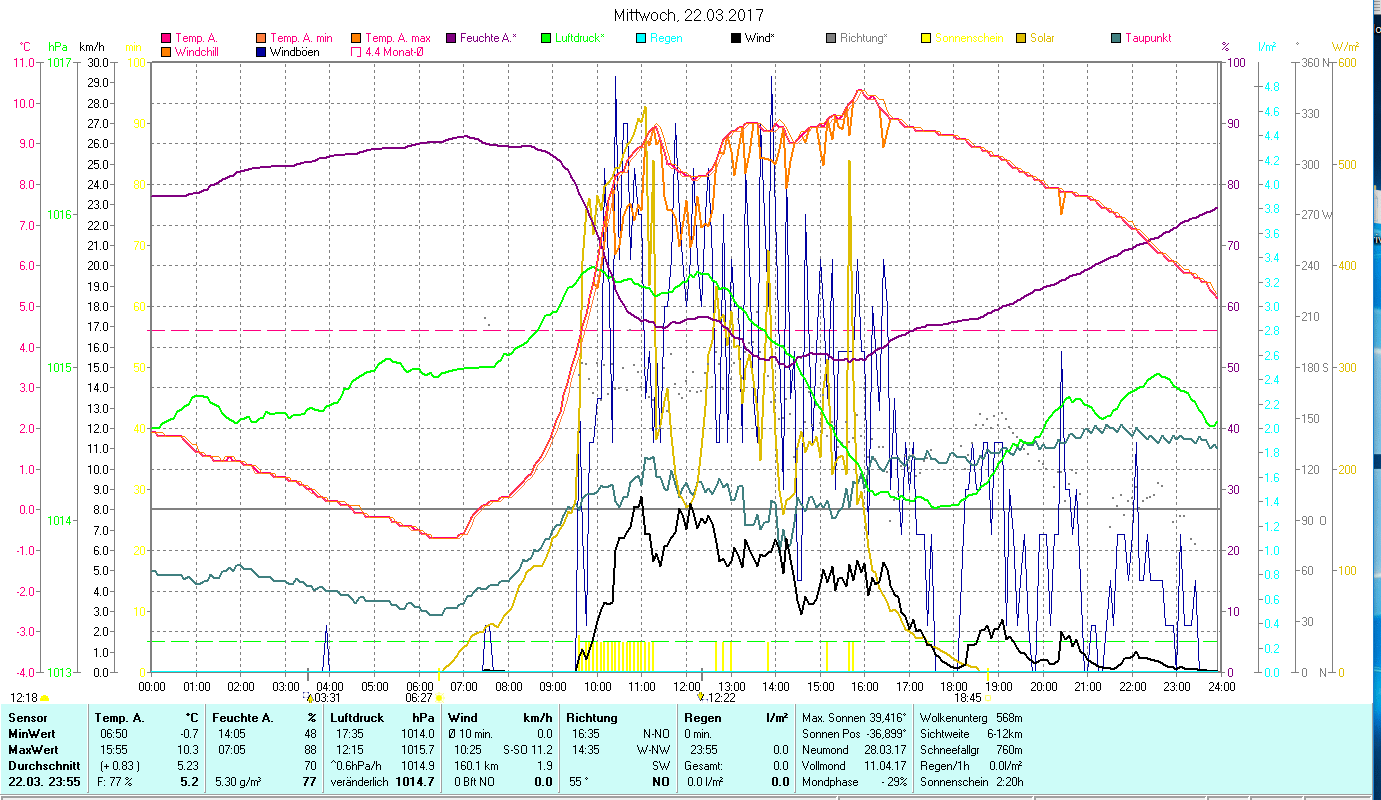This screenshot has width=1381, height=800.
Task: Click the current pressure value '1014.7'
Action: (415, 782)
